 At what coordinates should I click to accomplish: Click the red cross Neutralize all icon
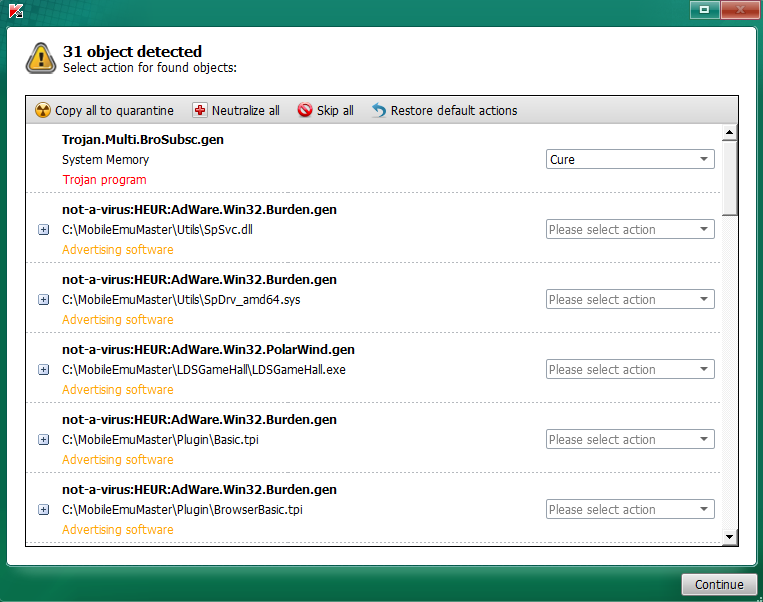pyautogui.click(x=200, y=110)
